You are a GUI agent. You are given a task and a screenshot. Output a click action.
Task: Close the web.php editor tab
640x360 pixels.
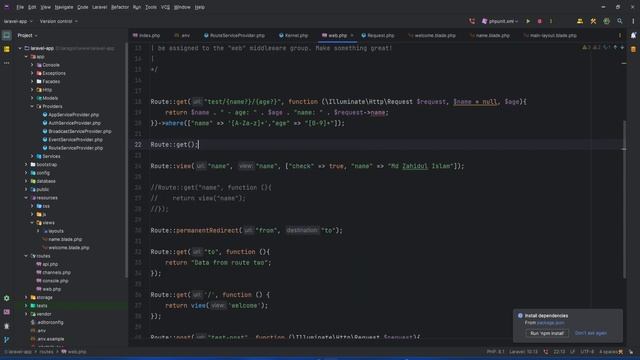[x=352, y=36]
